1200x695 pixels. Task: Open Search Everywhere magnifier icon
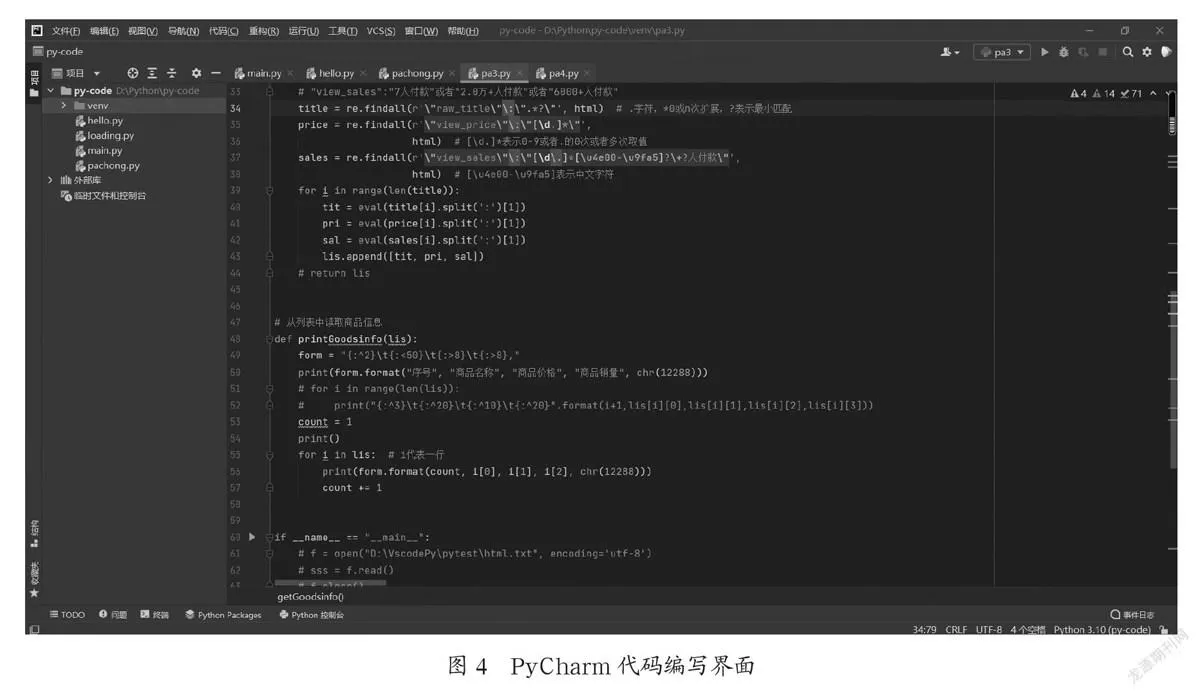pos(1128,52)
